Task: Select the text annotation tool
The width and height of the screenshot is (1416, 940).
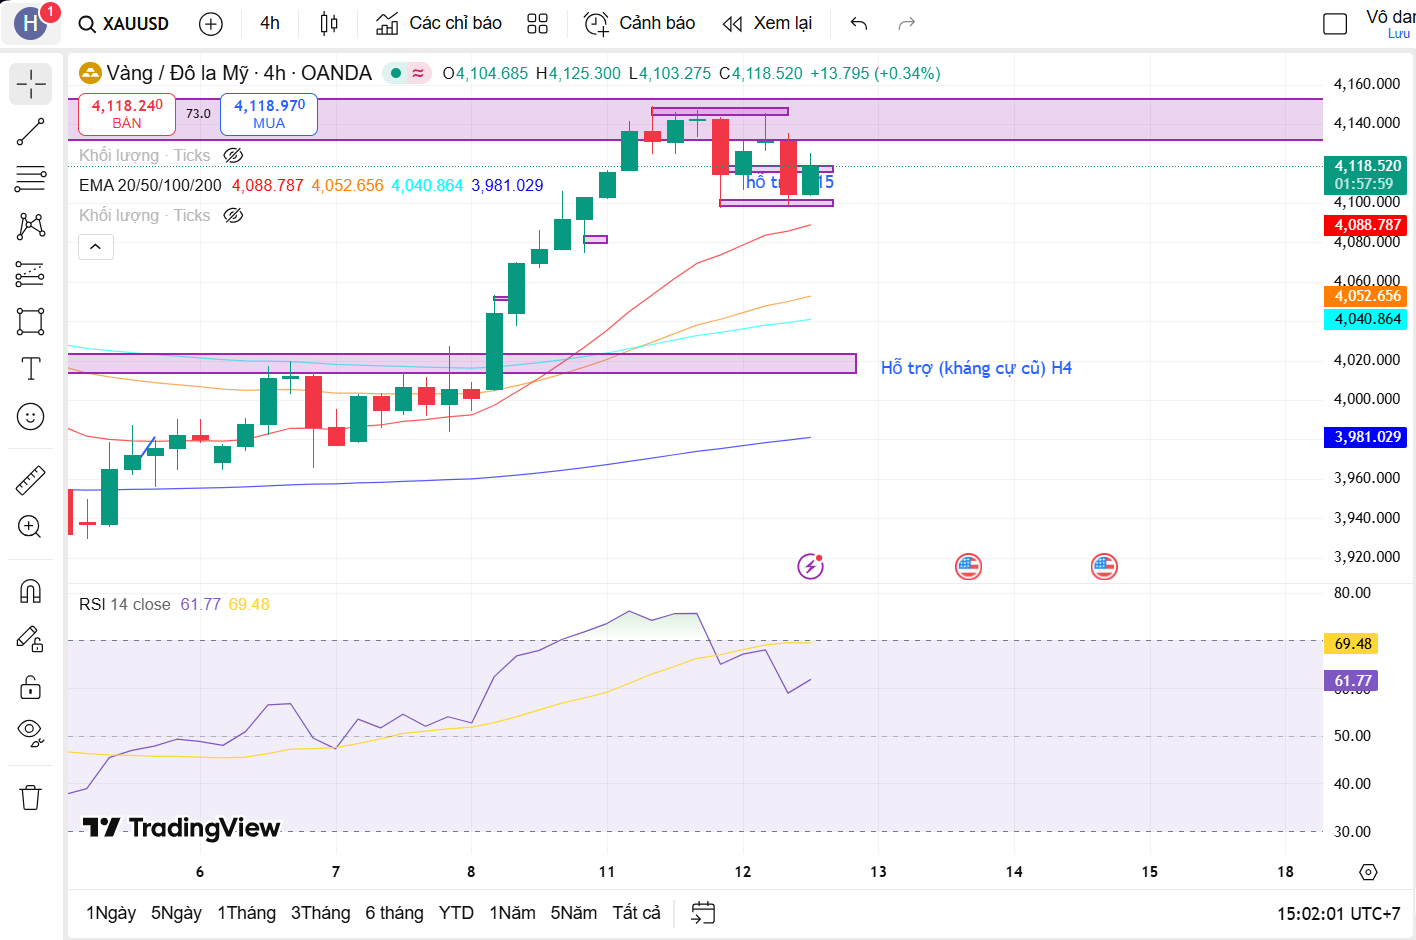Action: (31, 369)
